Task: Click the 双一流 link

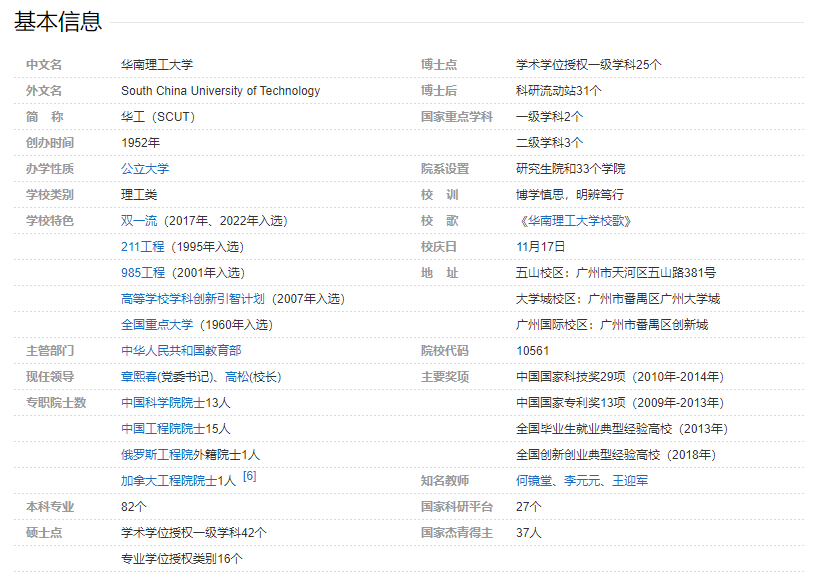Action: [x=139, y=221]
